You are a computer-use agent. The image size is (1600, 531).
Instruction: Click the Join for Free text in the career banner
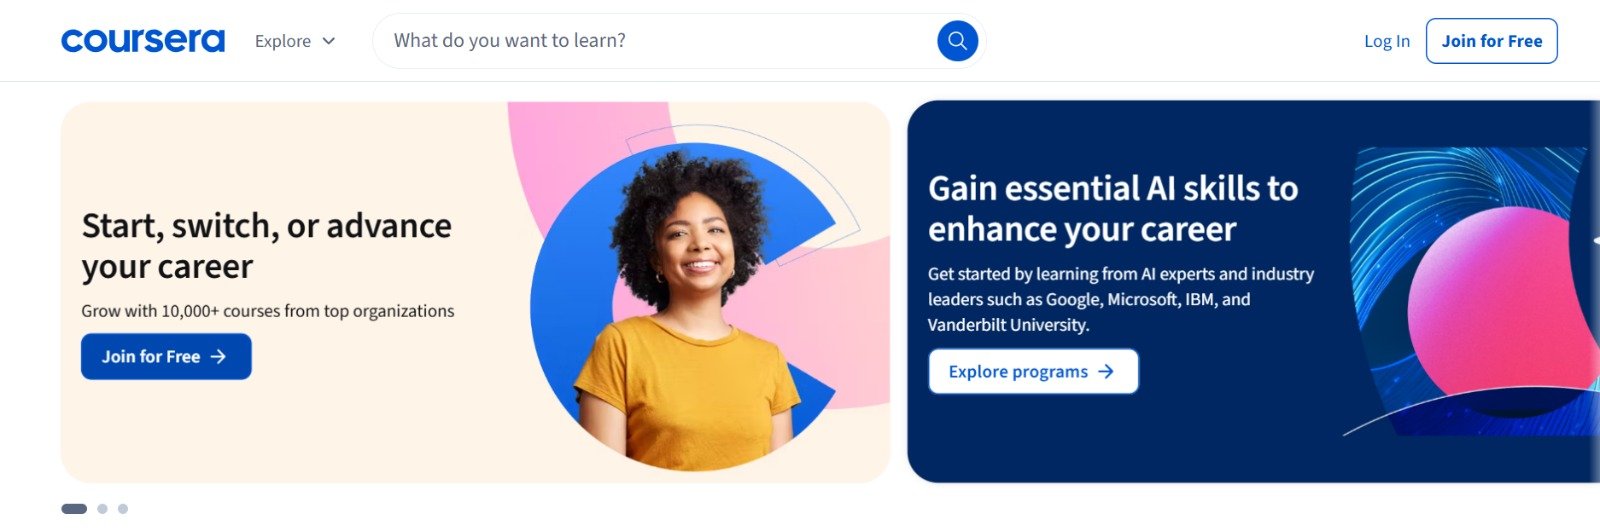click(x=151, y=357)
